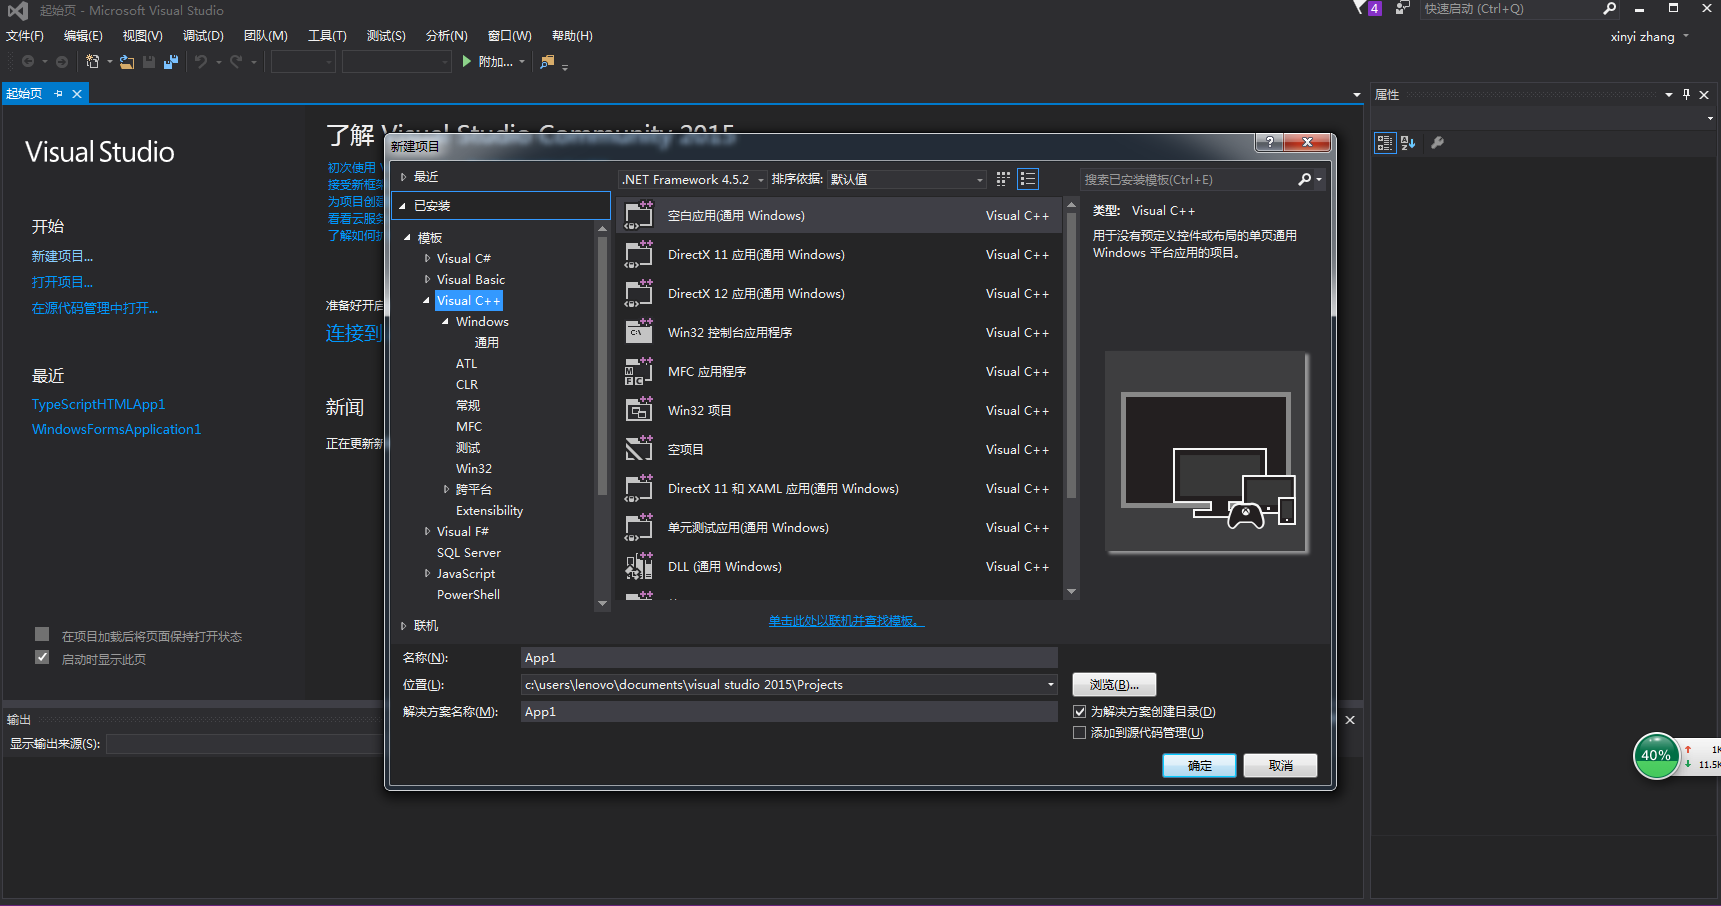Screen dimensions: 1721x906
Task: Open the sort by 默认值 dropdown
Action: pyautogui.click(x=906, y=180)
